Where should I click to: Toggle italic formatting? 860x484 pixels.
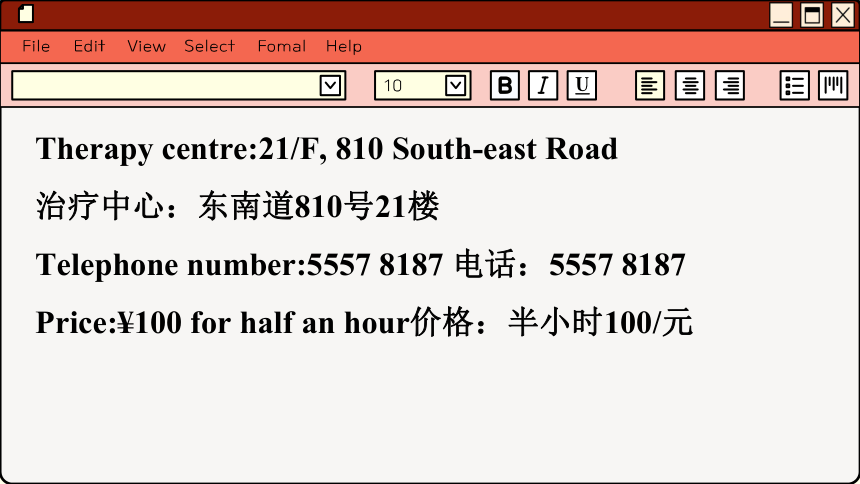pos(543,85)
